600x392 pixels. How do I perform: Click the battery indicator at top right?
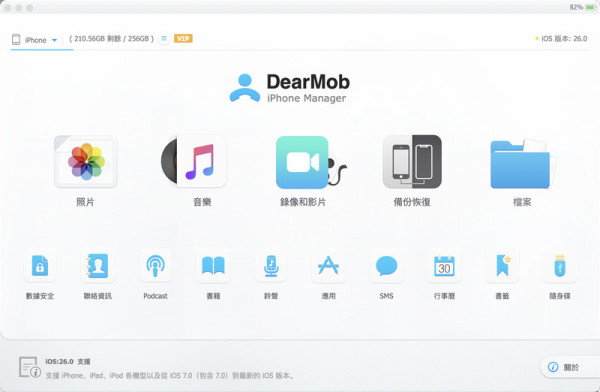(590, 7)
